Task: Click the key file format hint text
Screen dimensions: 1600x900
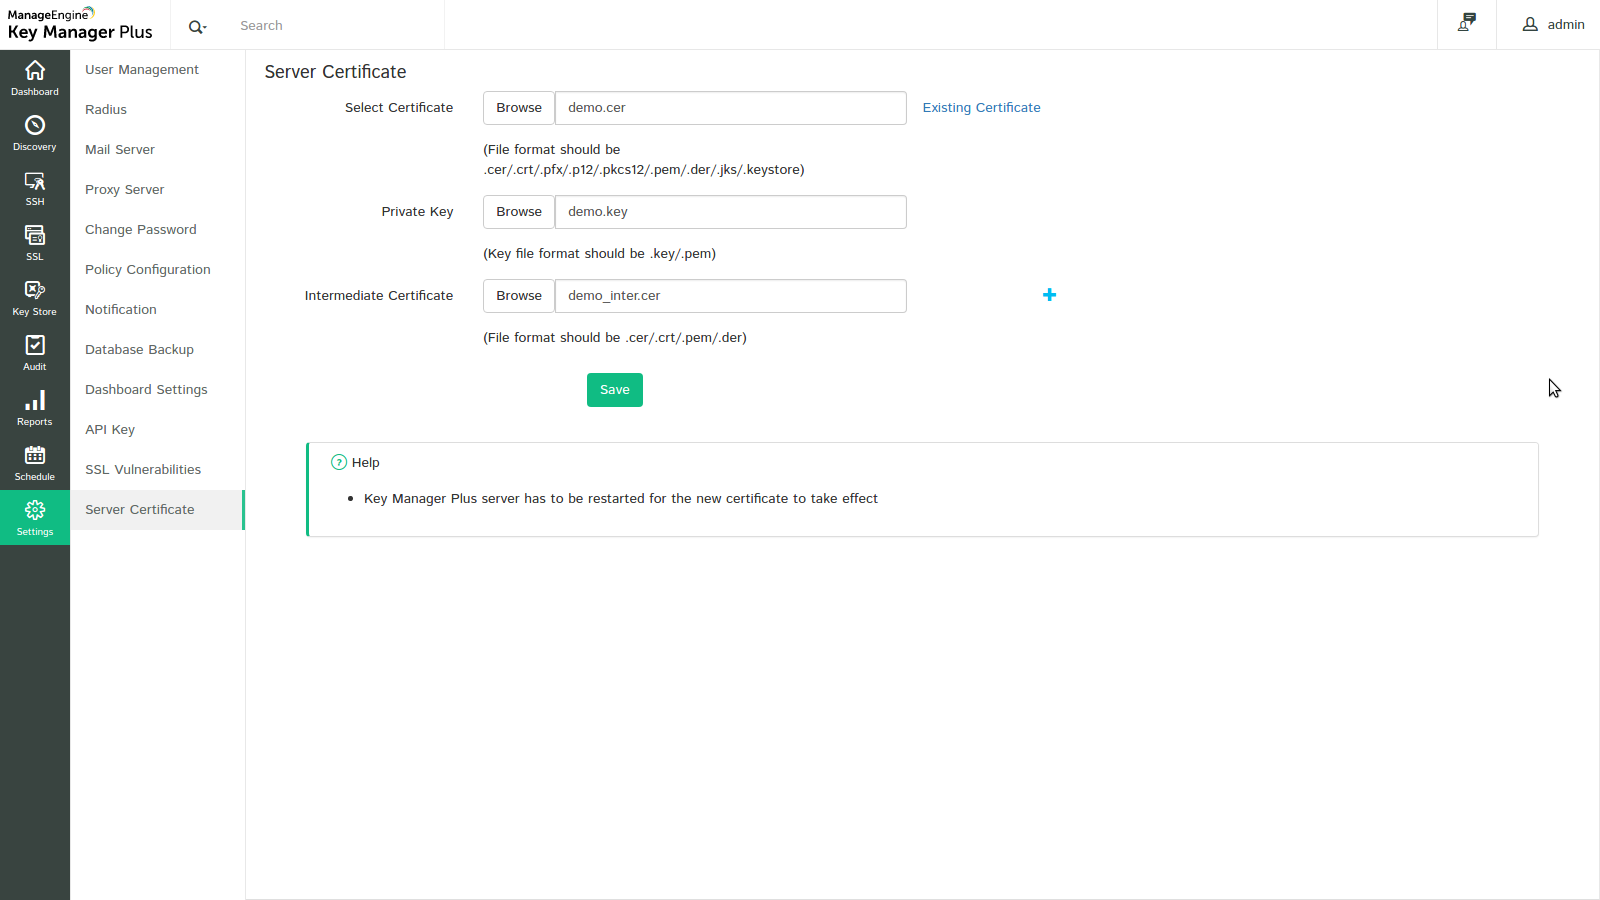Action: 600,254
